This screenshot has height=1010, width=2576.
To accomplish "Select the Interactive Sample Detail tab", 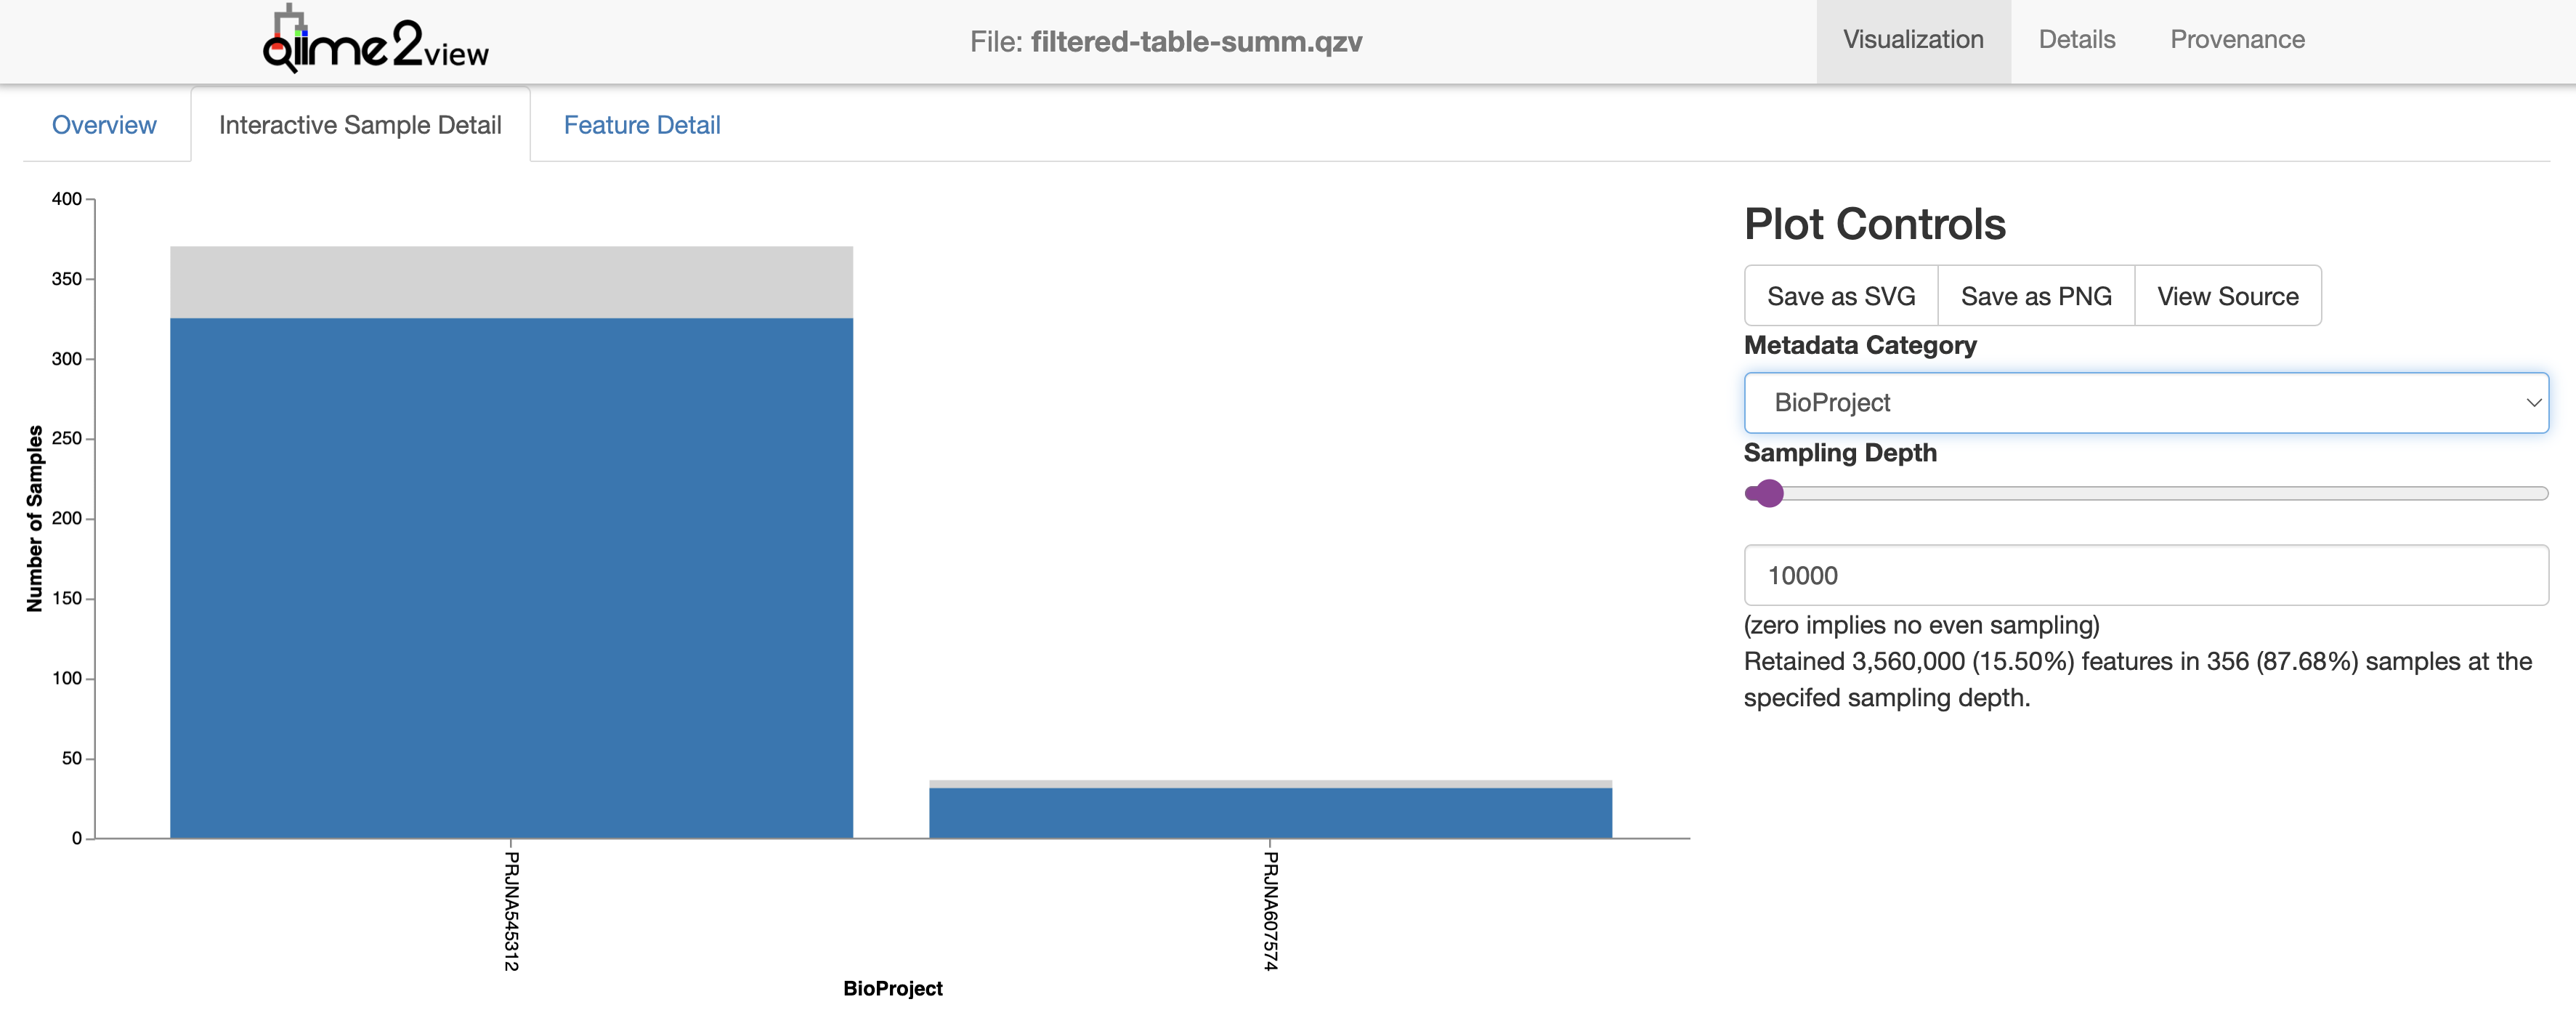I will [360, 125].
